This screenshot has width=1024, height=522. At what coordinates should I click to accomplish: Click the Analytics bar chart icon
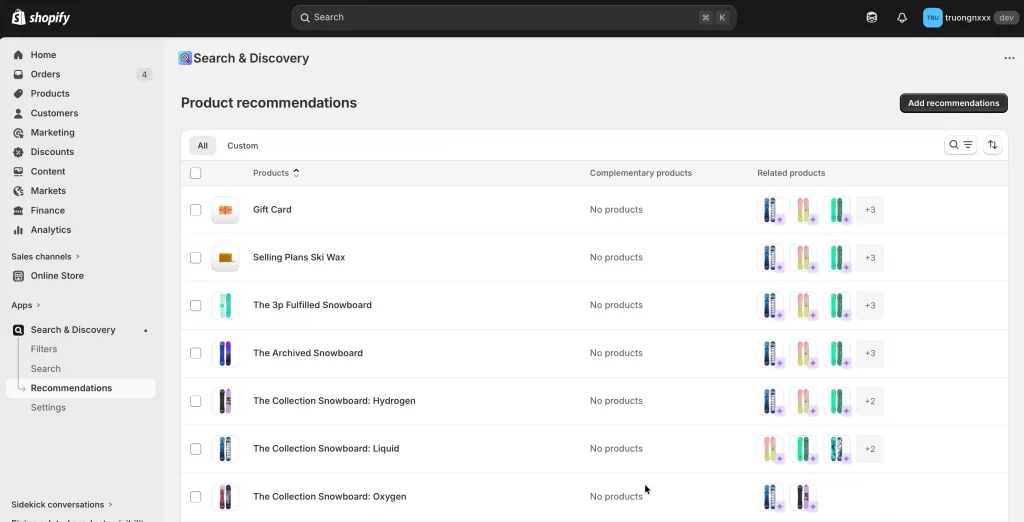pos(18,230)
